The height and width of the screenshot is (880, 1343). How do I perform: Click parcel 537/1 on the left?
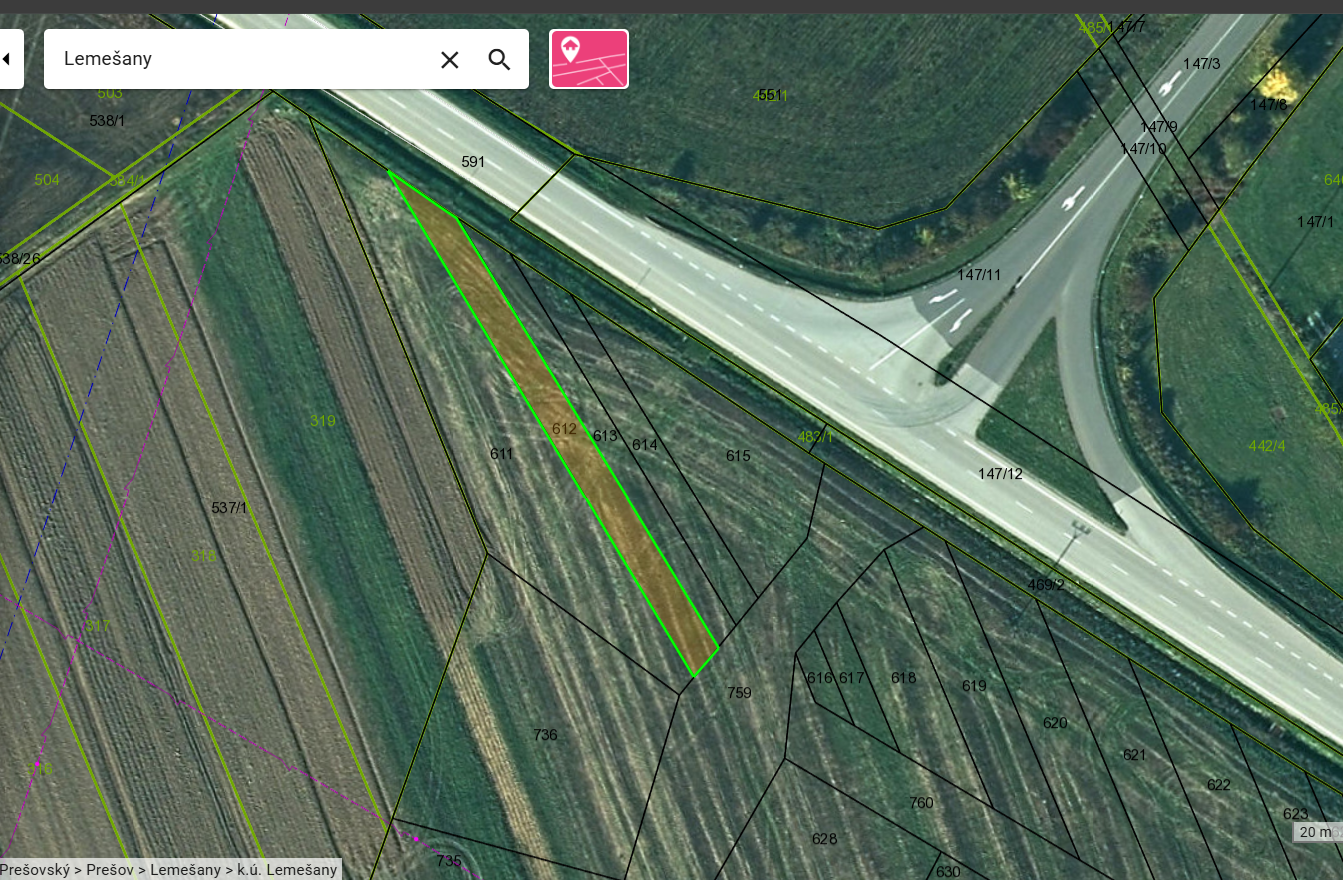click(230, 506)
